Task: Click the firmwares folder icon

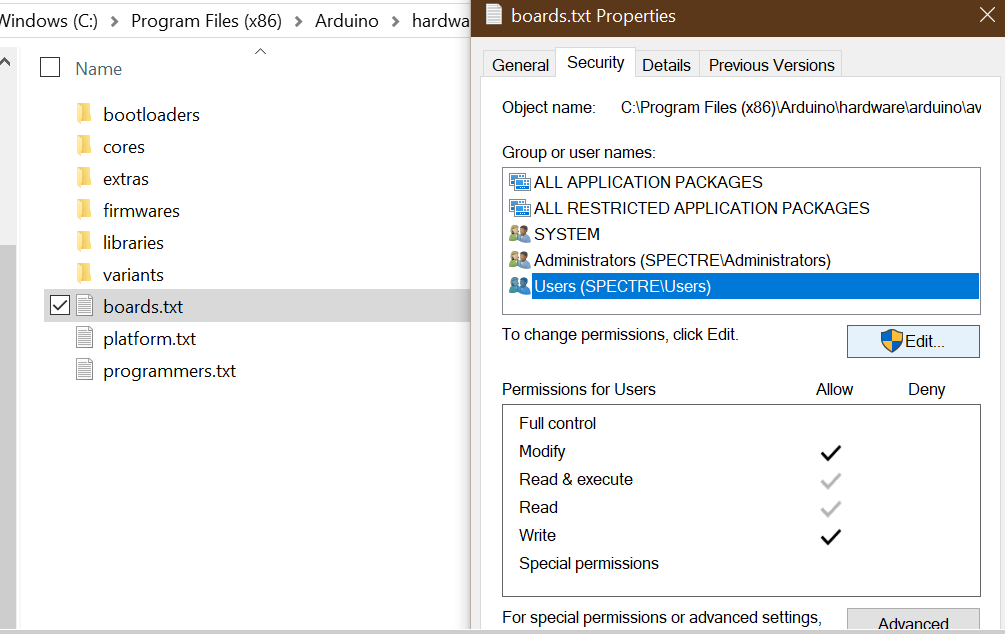Action: [x=85, y=210]
